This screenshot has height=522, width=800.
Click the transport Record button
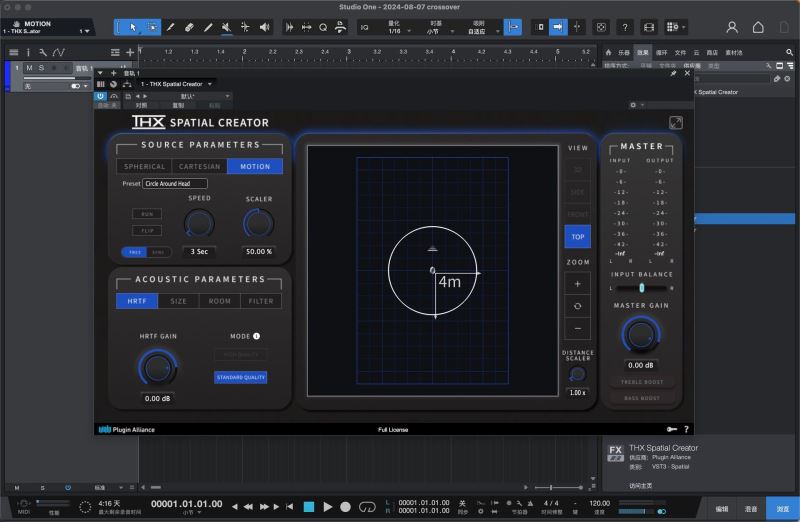345,507
